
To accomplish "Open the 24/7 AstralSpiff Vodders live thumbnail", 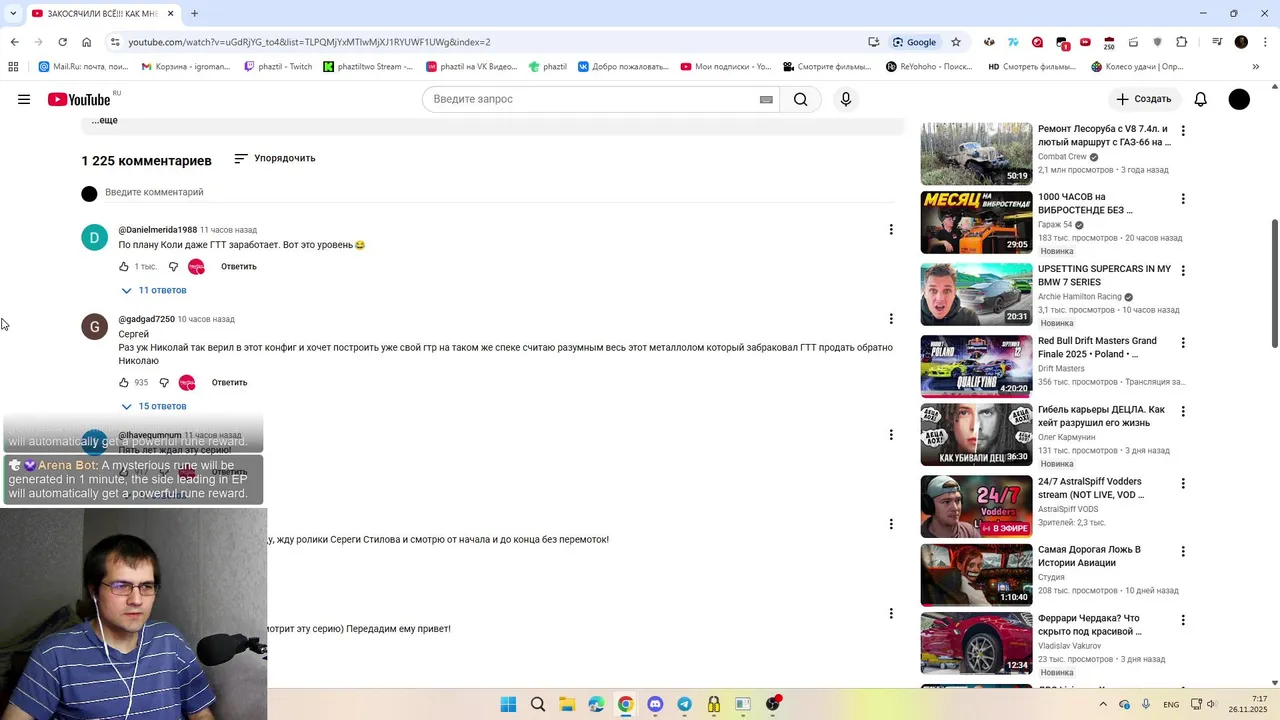I will point(976,507).
